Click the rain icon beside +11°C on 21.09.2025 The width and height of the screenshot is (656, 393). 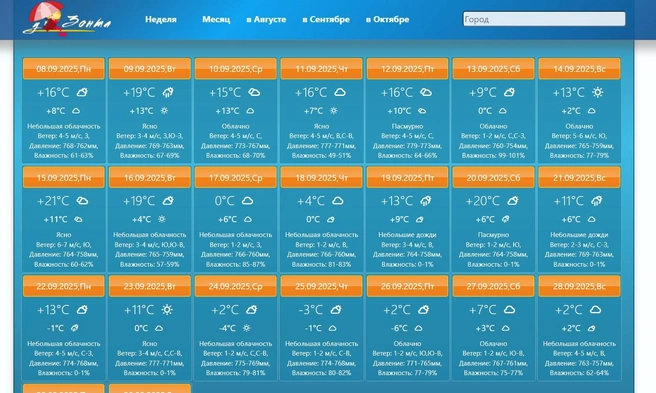tap(596, 201)
